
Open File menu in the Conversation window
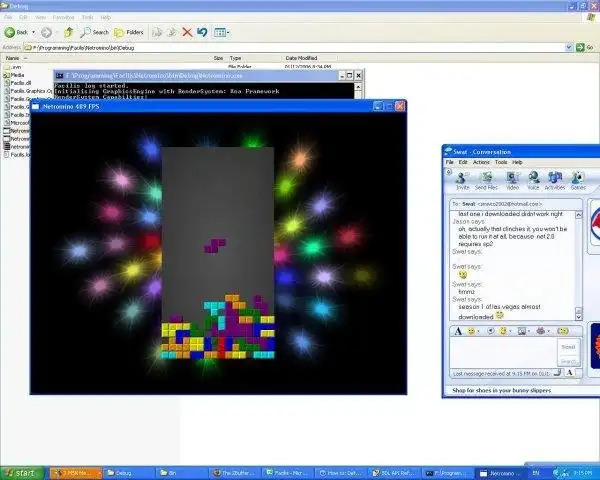[450, 162]
